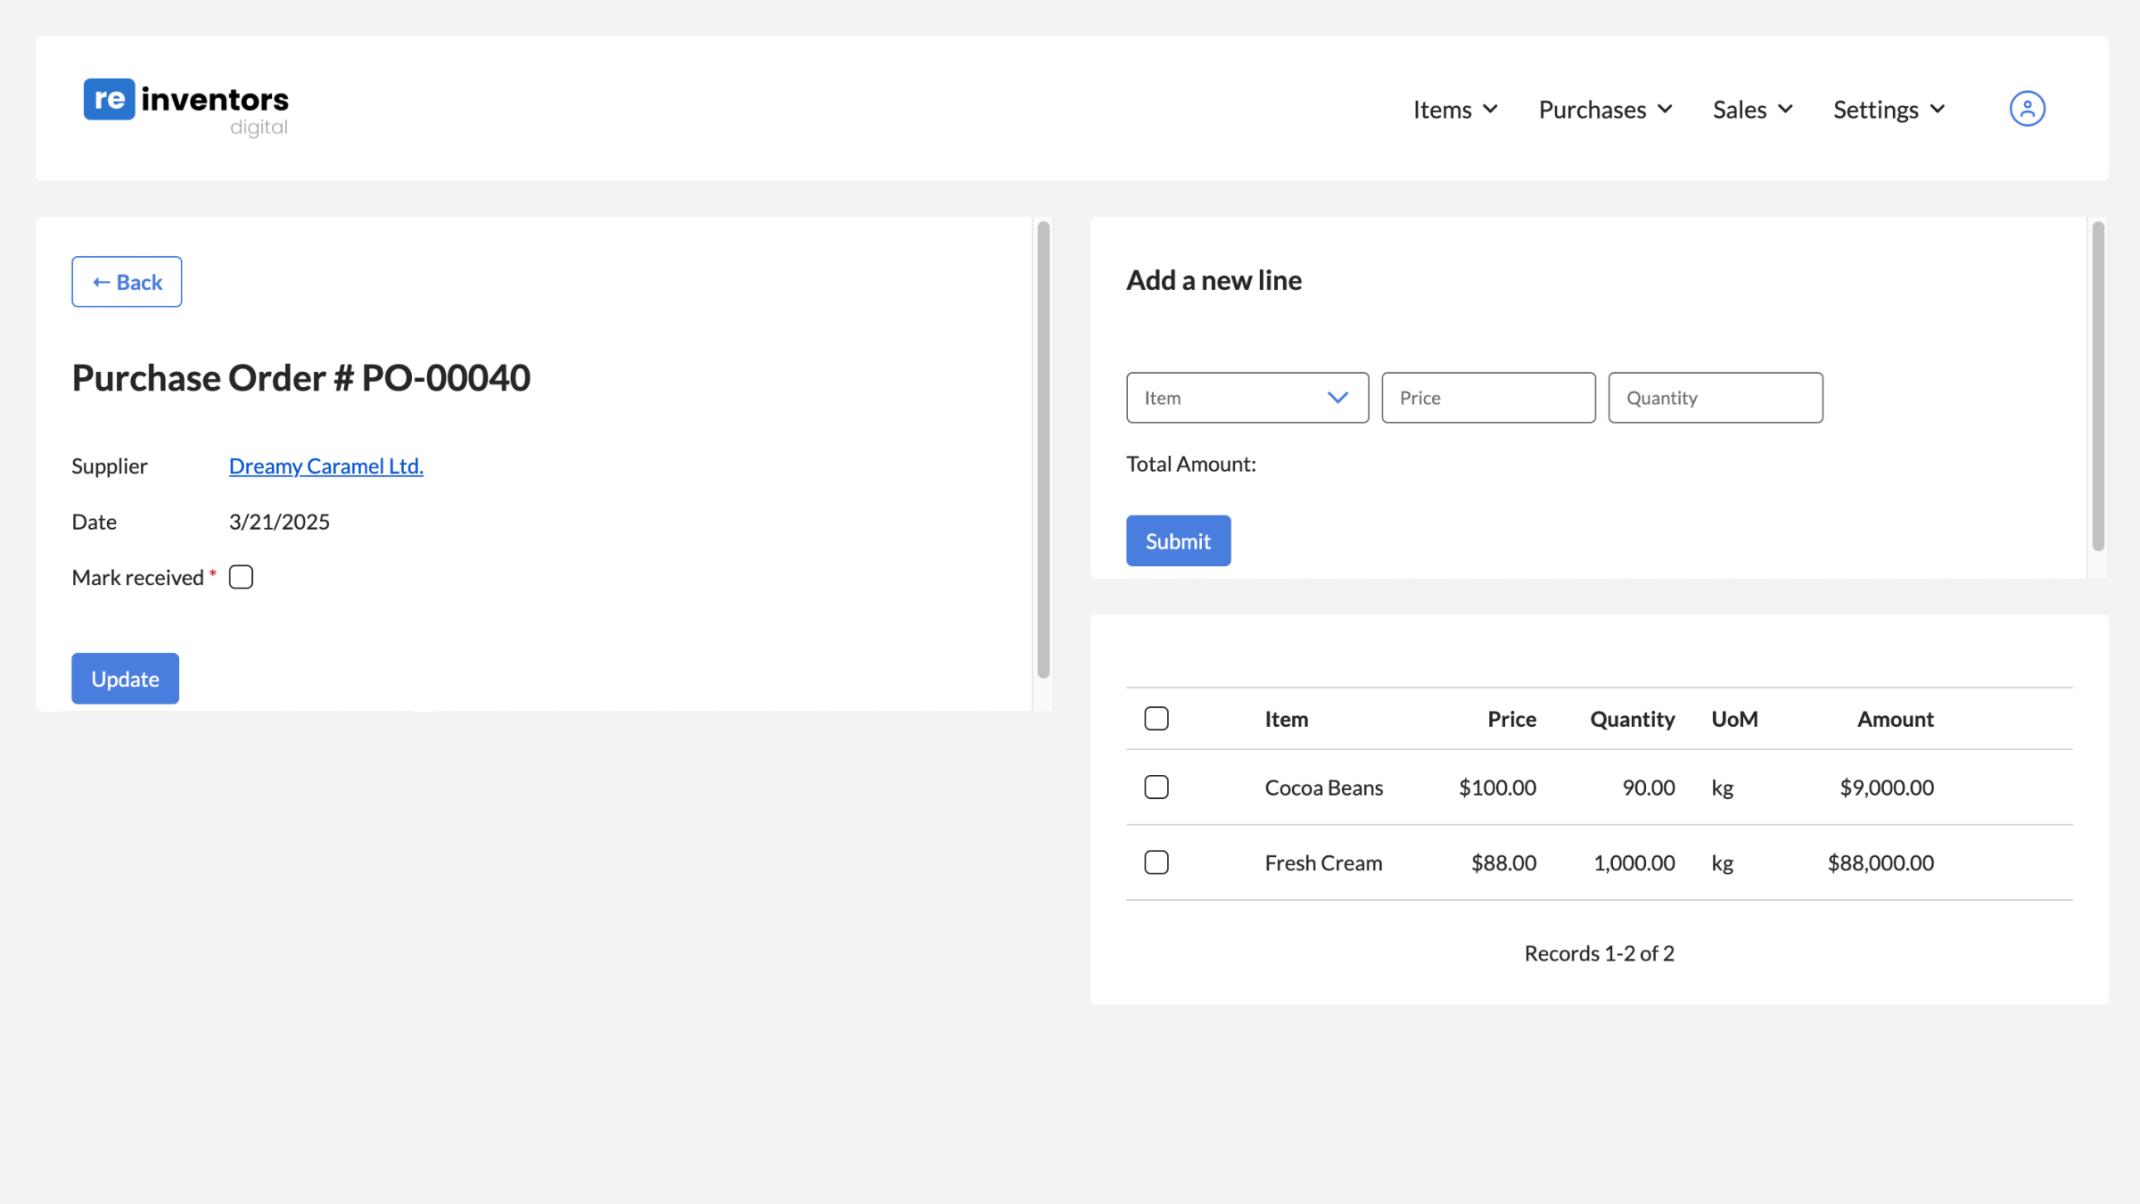Click the purchase order panel scrollbar

1043,450
